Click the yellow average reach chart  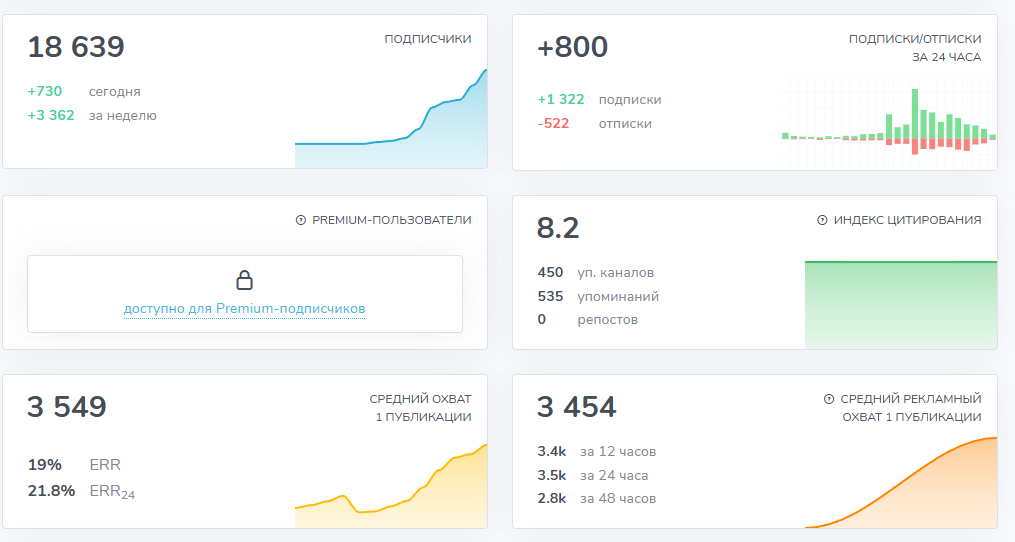(391, 486)
